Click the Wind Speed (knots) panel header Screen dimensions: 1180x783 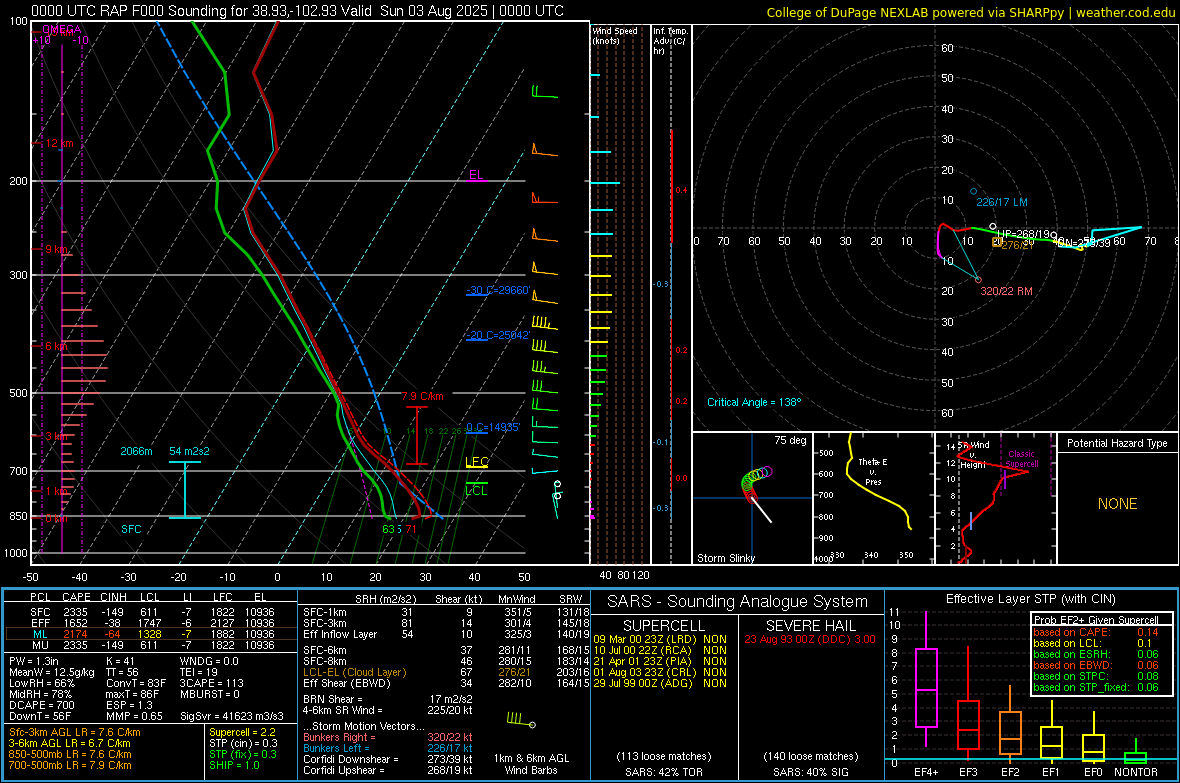[x=615, y=35]
